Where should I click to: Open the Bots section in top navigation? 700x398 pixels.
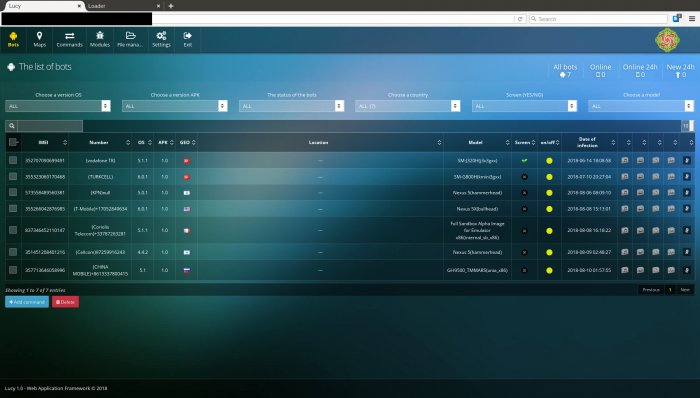(13, 39)
